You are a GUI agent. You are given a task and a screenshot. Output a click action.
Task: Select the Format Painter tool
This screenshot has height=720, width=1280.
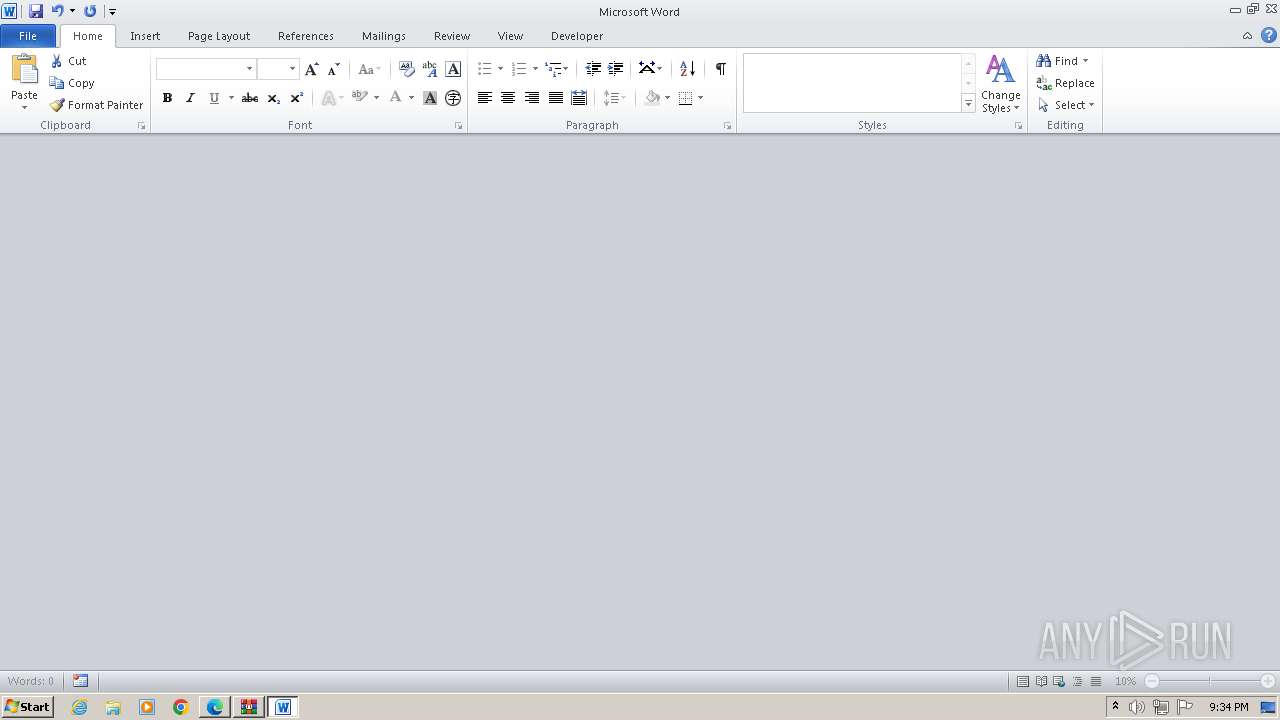(97, 105)
